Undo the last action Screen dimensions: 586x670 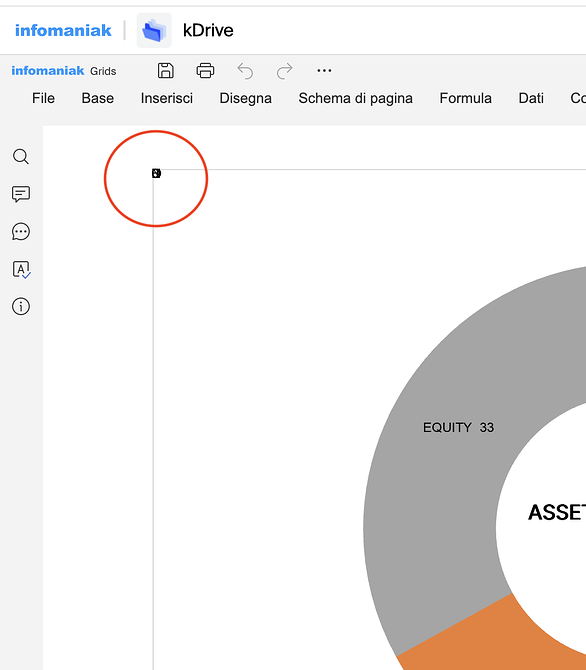[x=245, y=71]
